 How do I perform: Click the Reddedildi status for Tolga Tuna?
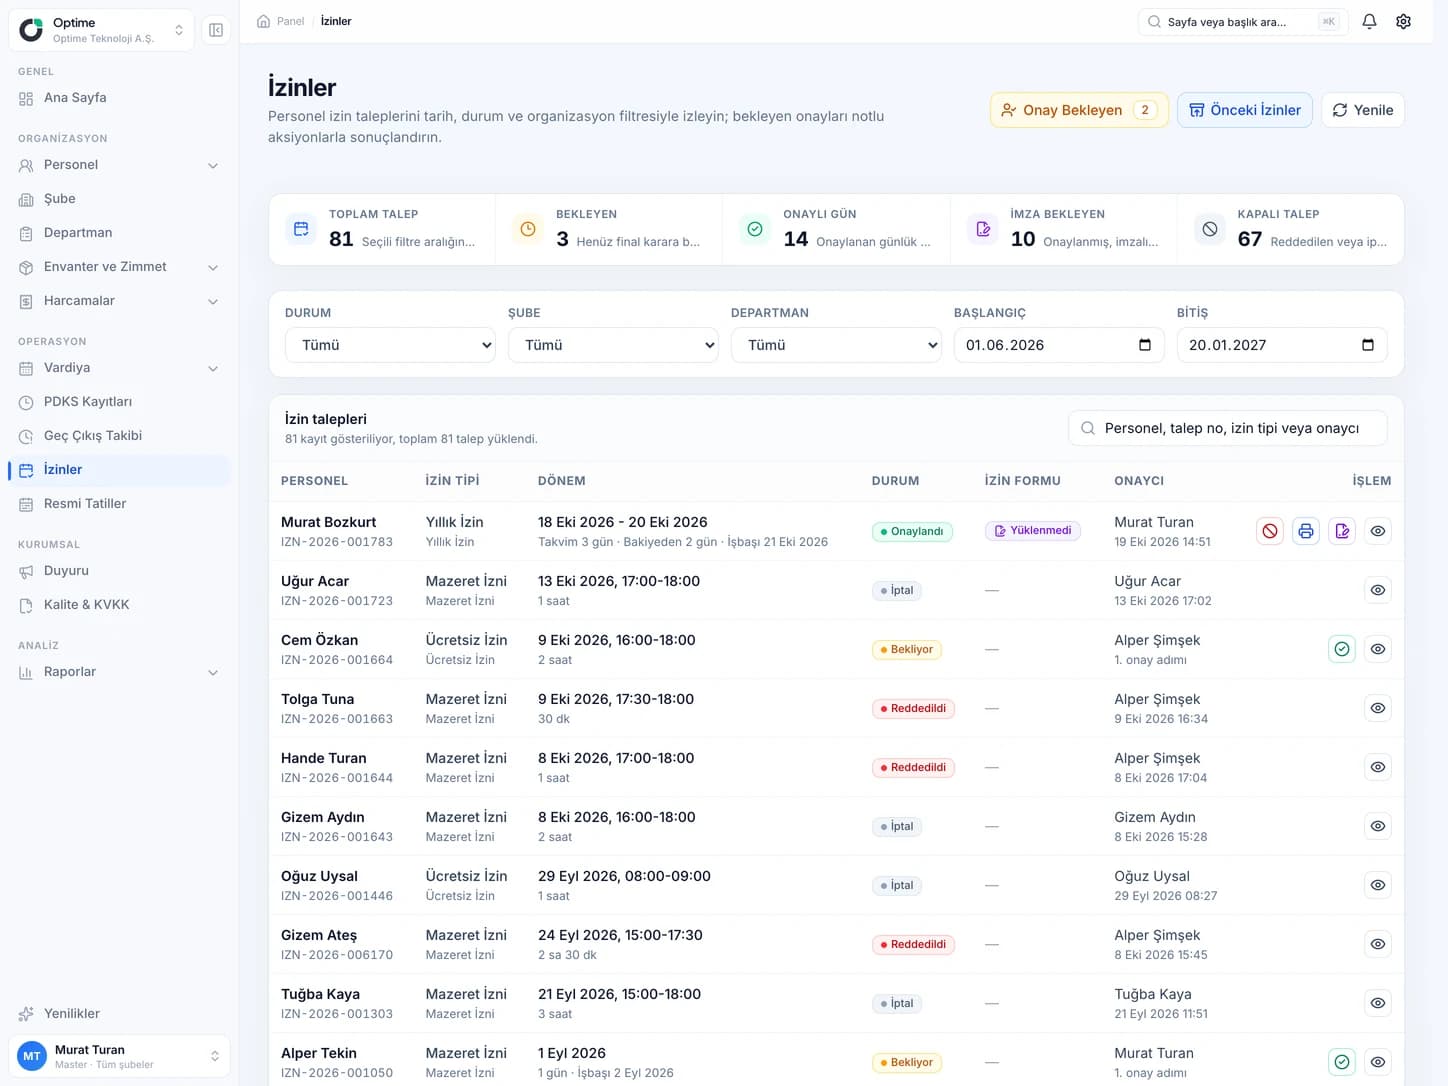pos(913,708)
